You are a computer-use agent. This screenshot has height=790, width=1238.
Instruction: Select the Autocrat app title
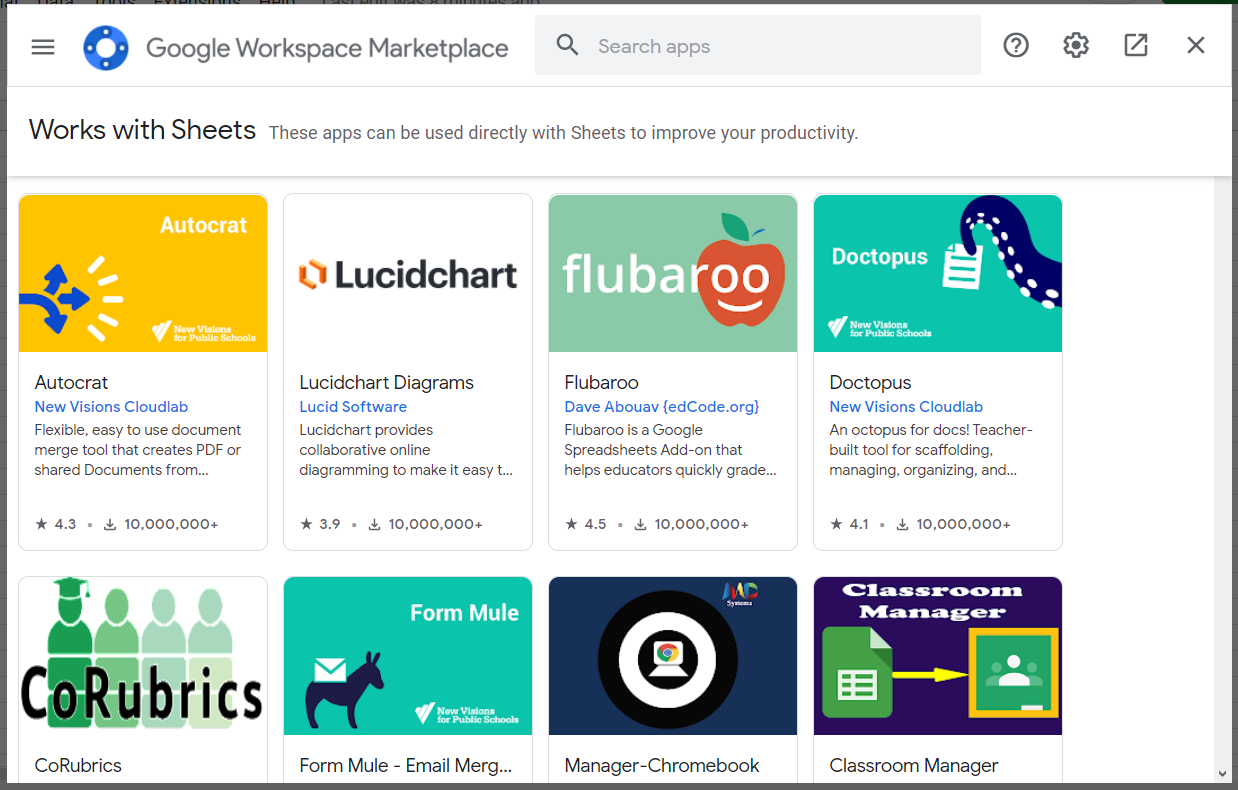71,382
